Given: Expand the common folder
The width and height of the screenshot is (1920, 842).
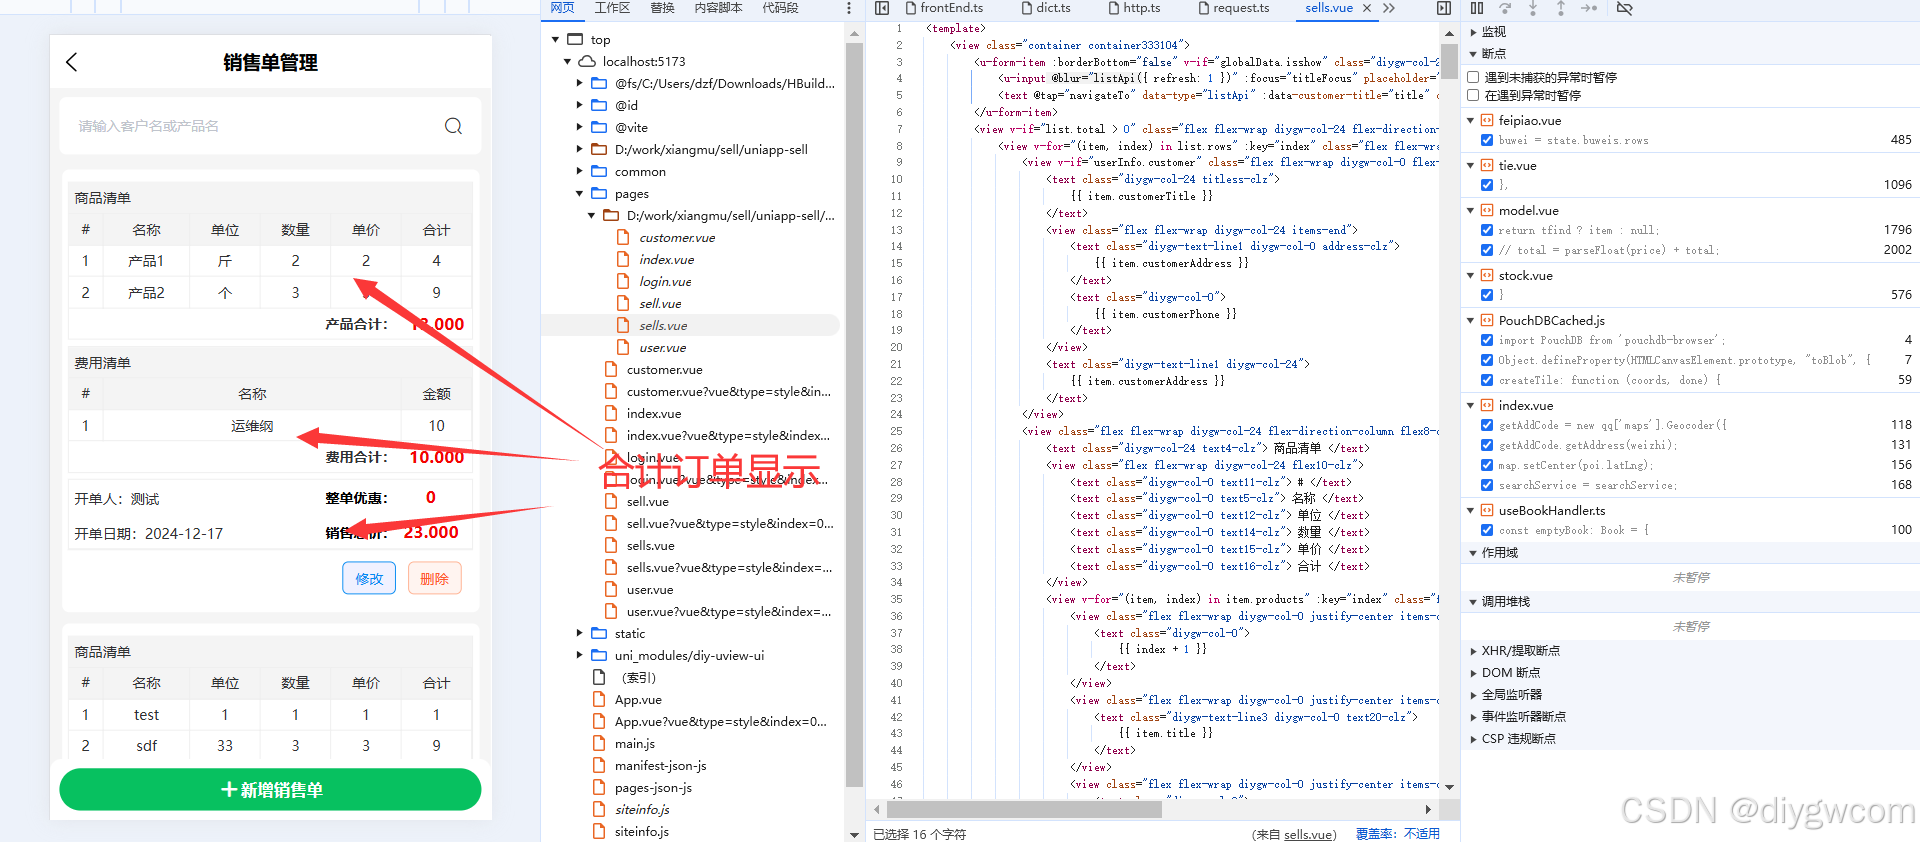Looking at the screenshot, I should pos(580,171).
